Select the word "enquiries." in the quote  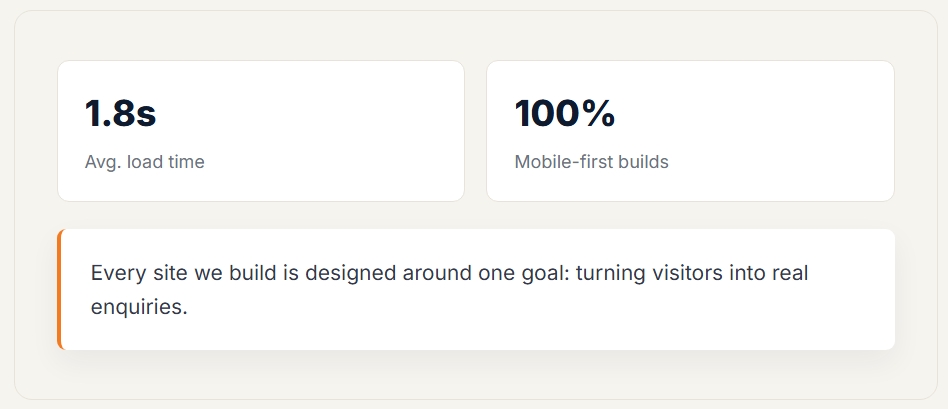(139, 307)
